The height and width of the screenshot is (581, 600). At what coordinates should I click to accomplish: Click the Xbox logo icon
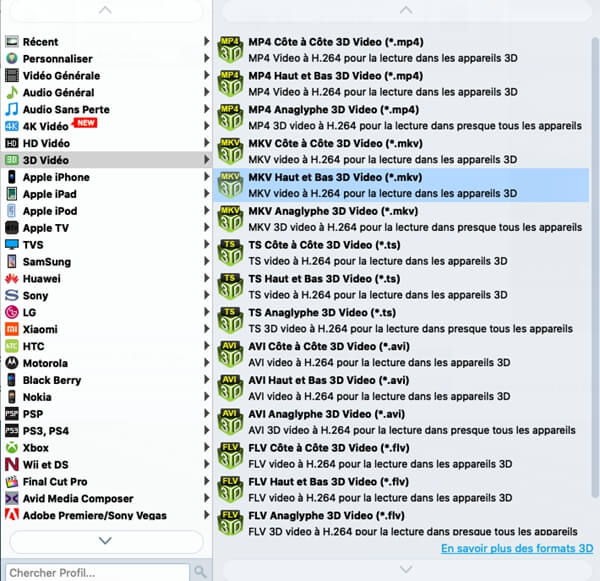[11, 447]
